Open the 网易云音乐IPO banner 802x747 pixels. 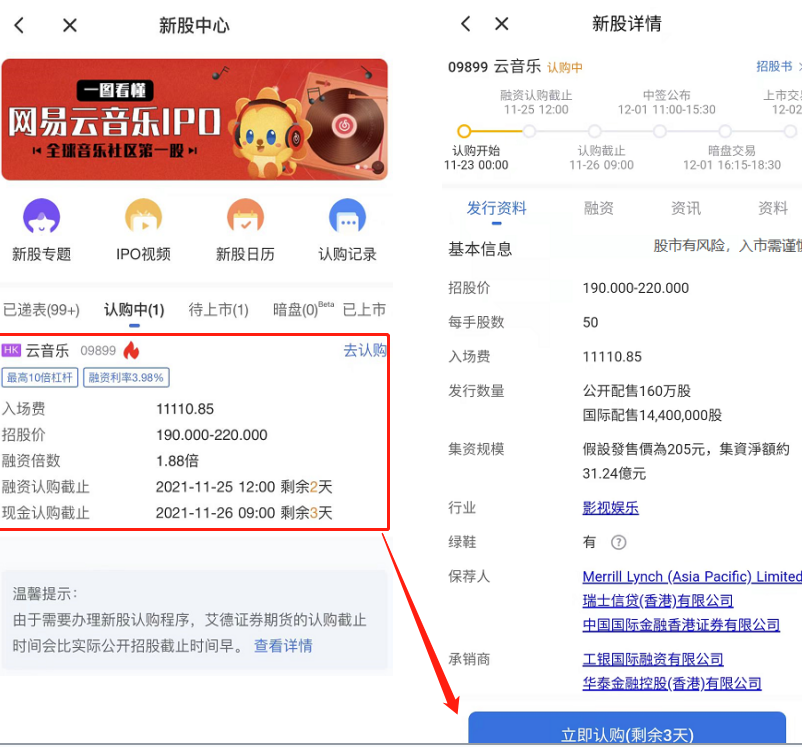194,119
